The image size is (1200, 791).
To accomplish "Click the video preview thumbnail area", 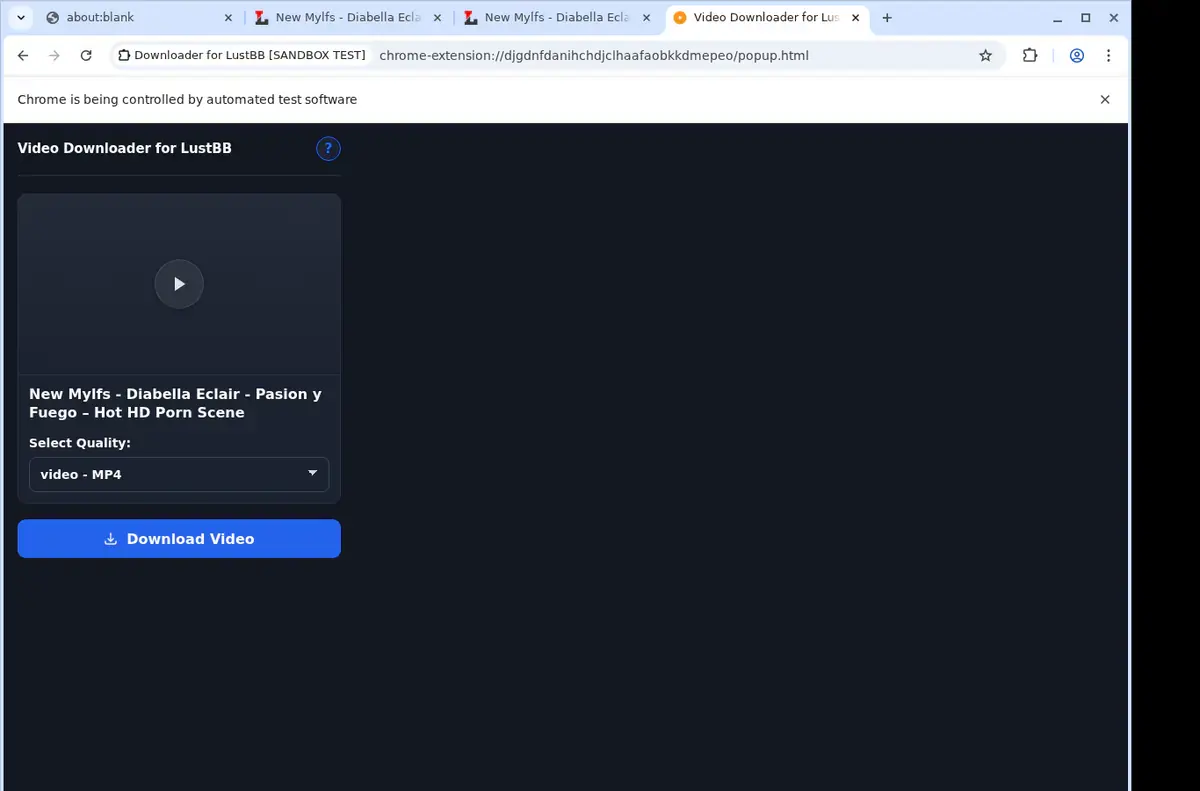I will (179, 284).
